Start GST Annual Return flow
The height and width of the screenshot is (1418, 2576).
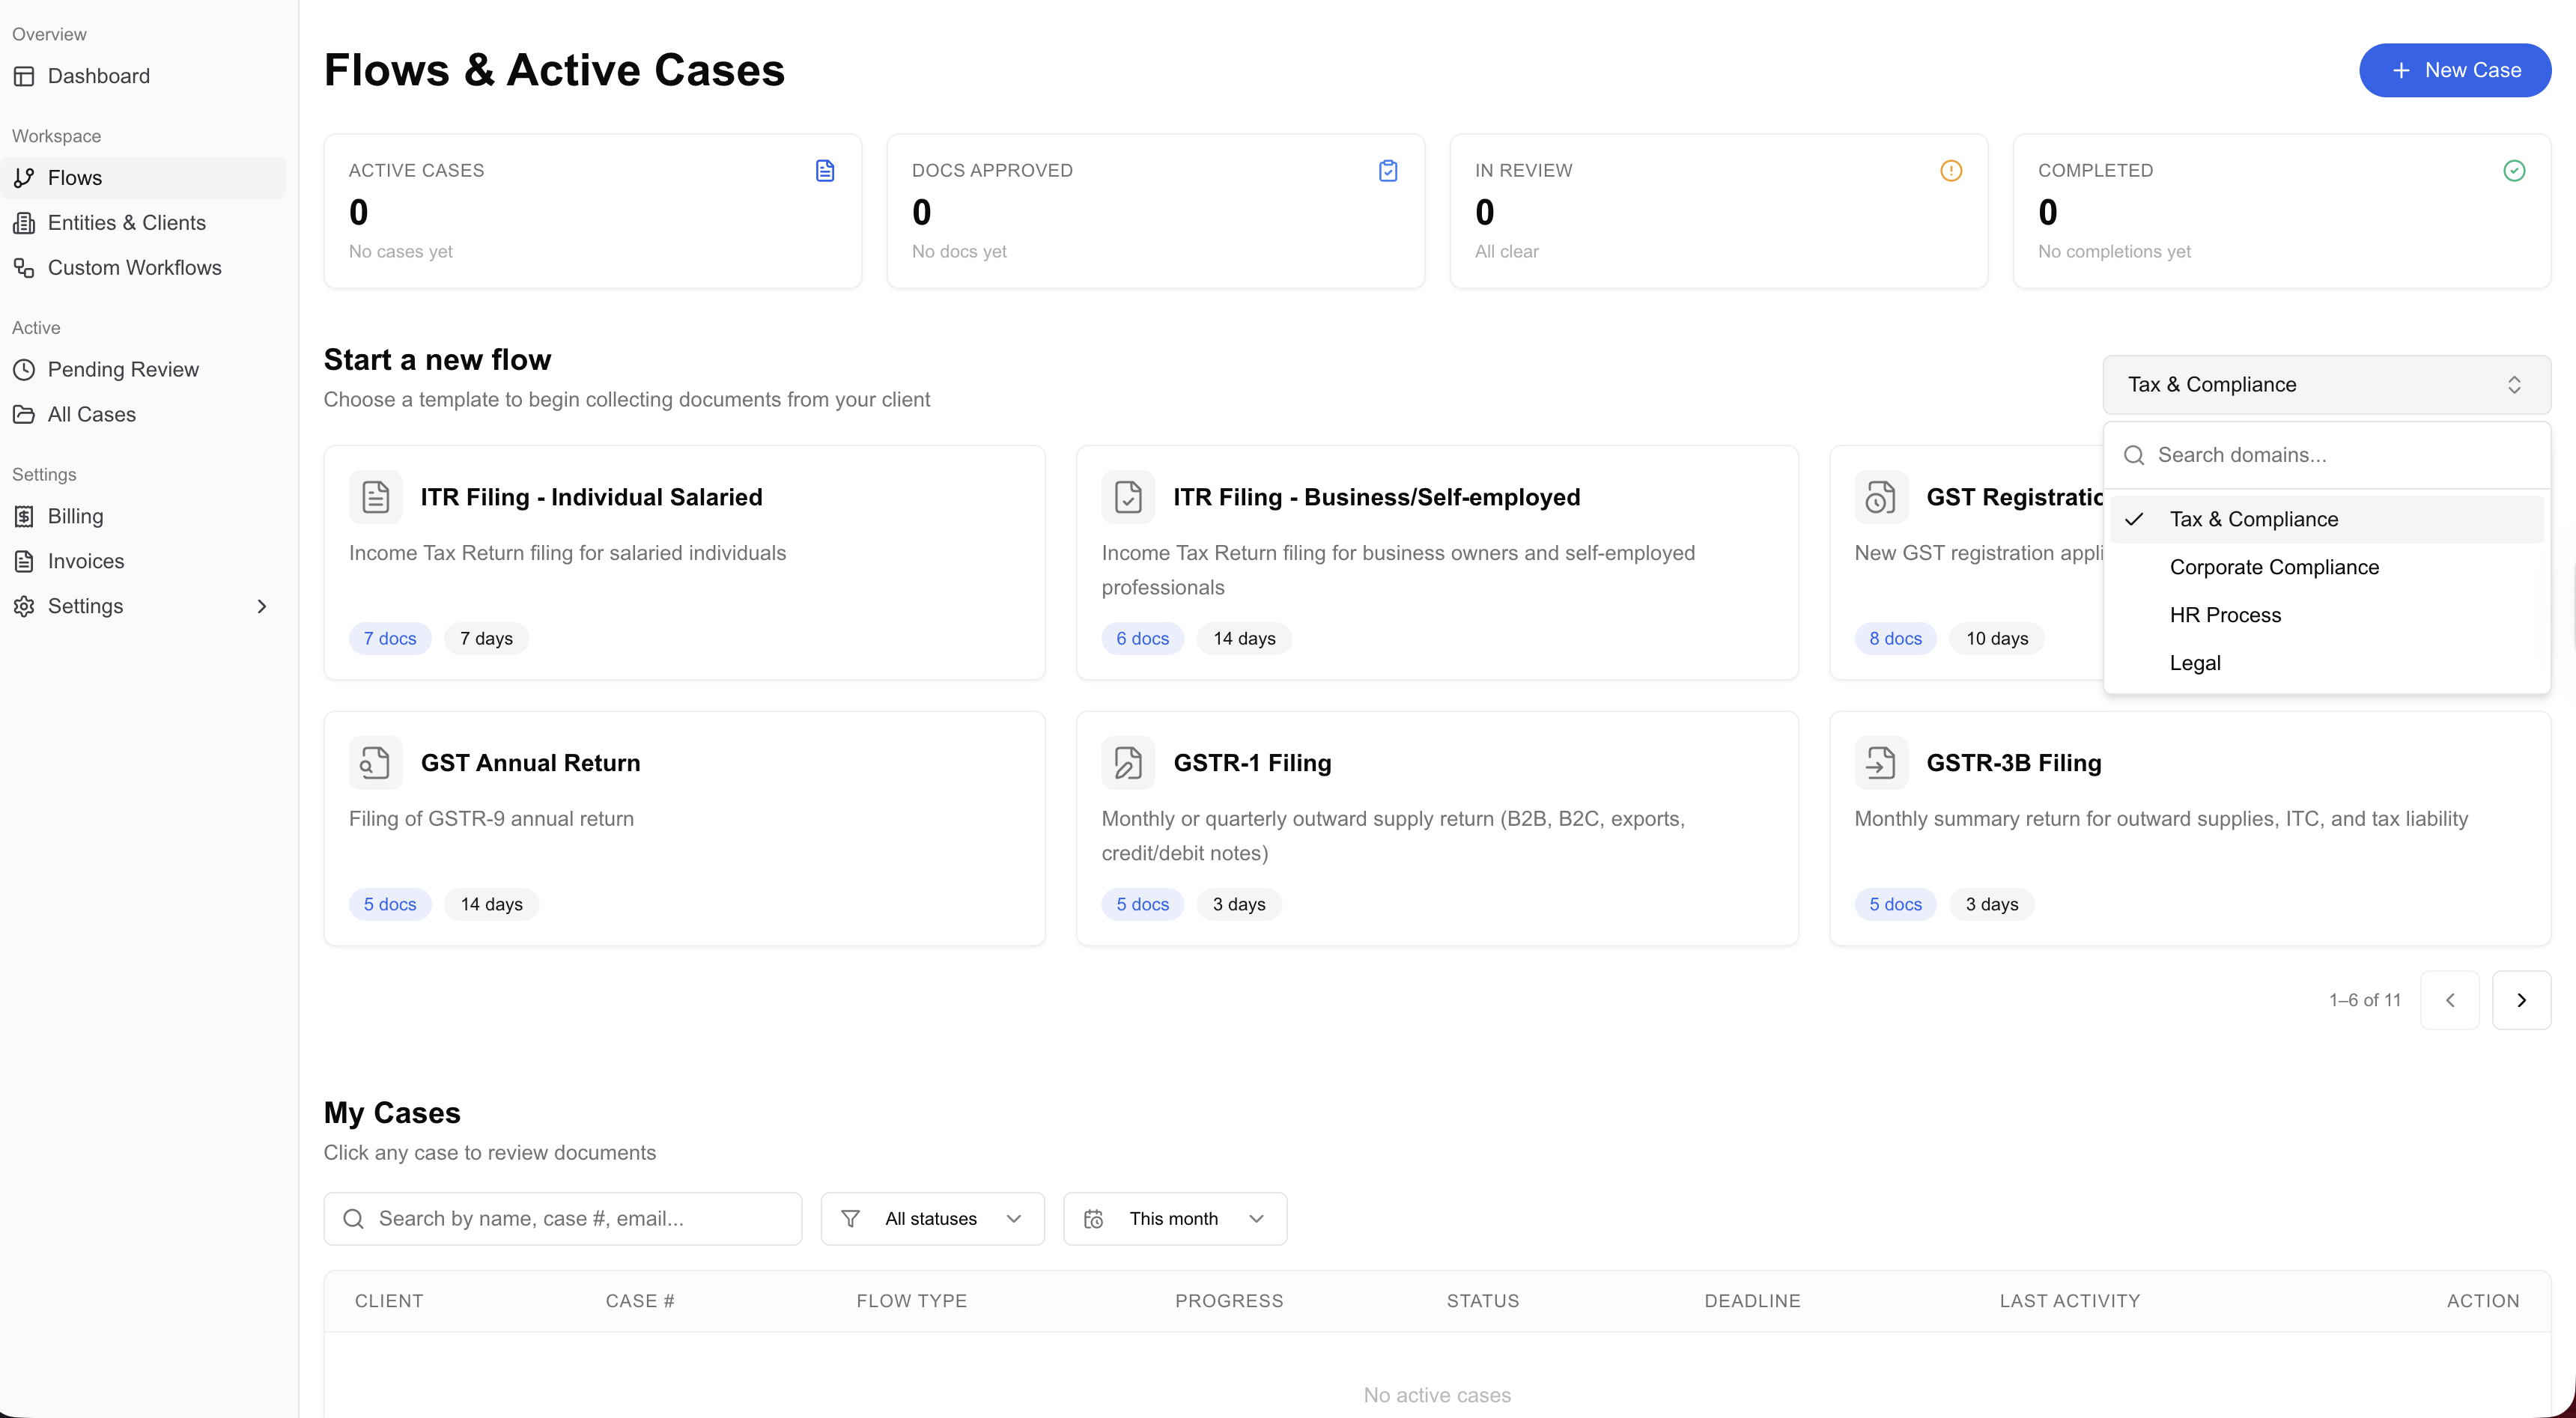[x=685, y=829]
